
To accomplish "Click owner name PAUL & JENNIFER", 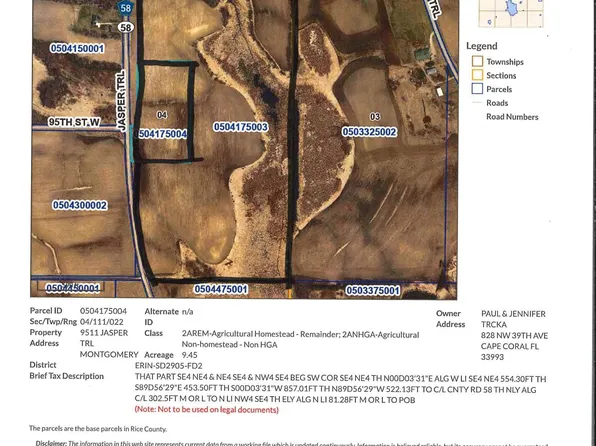I will (x=513, y=314).
